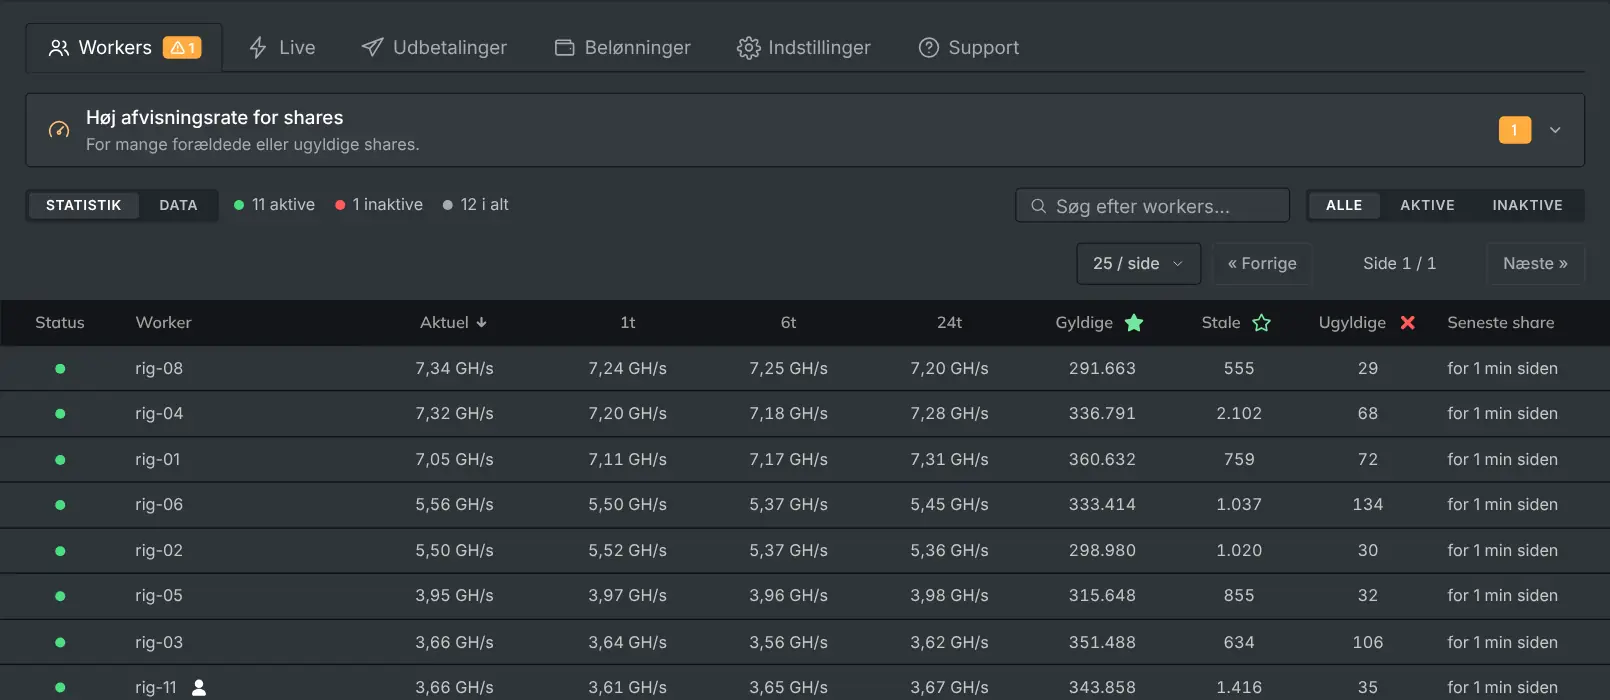
Task: Sort by the Aktuel column header
Action: (x=453, y=323)
